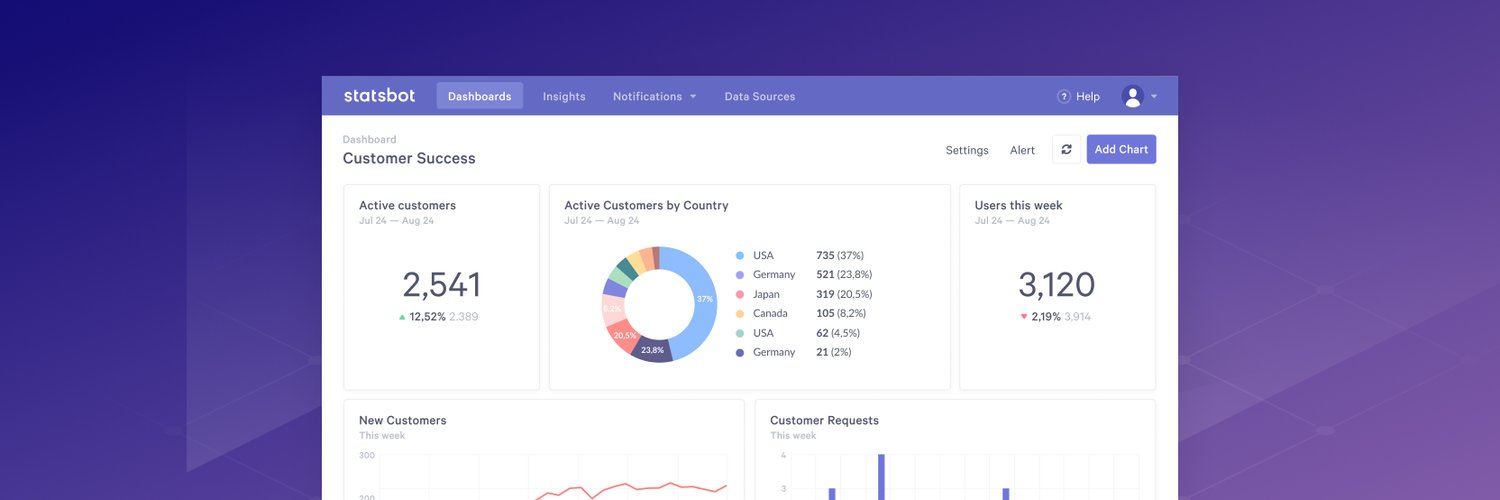Click the 300 axis label in New Customers
Viewport: 1500px width, 500px height.
367,455
